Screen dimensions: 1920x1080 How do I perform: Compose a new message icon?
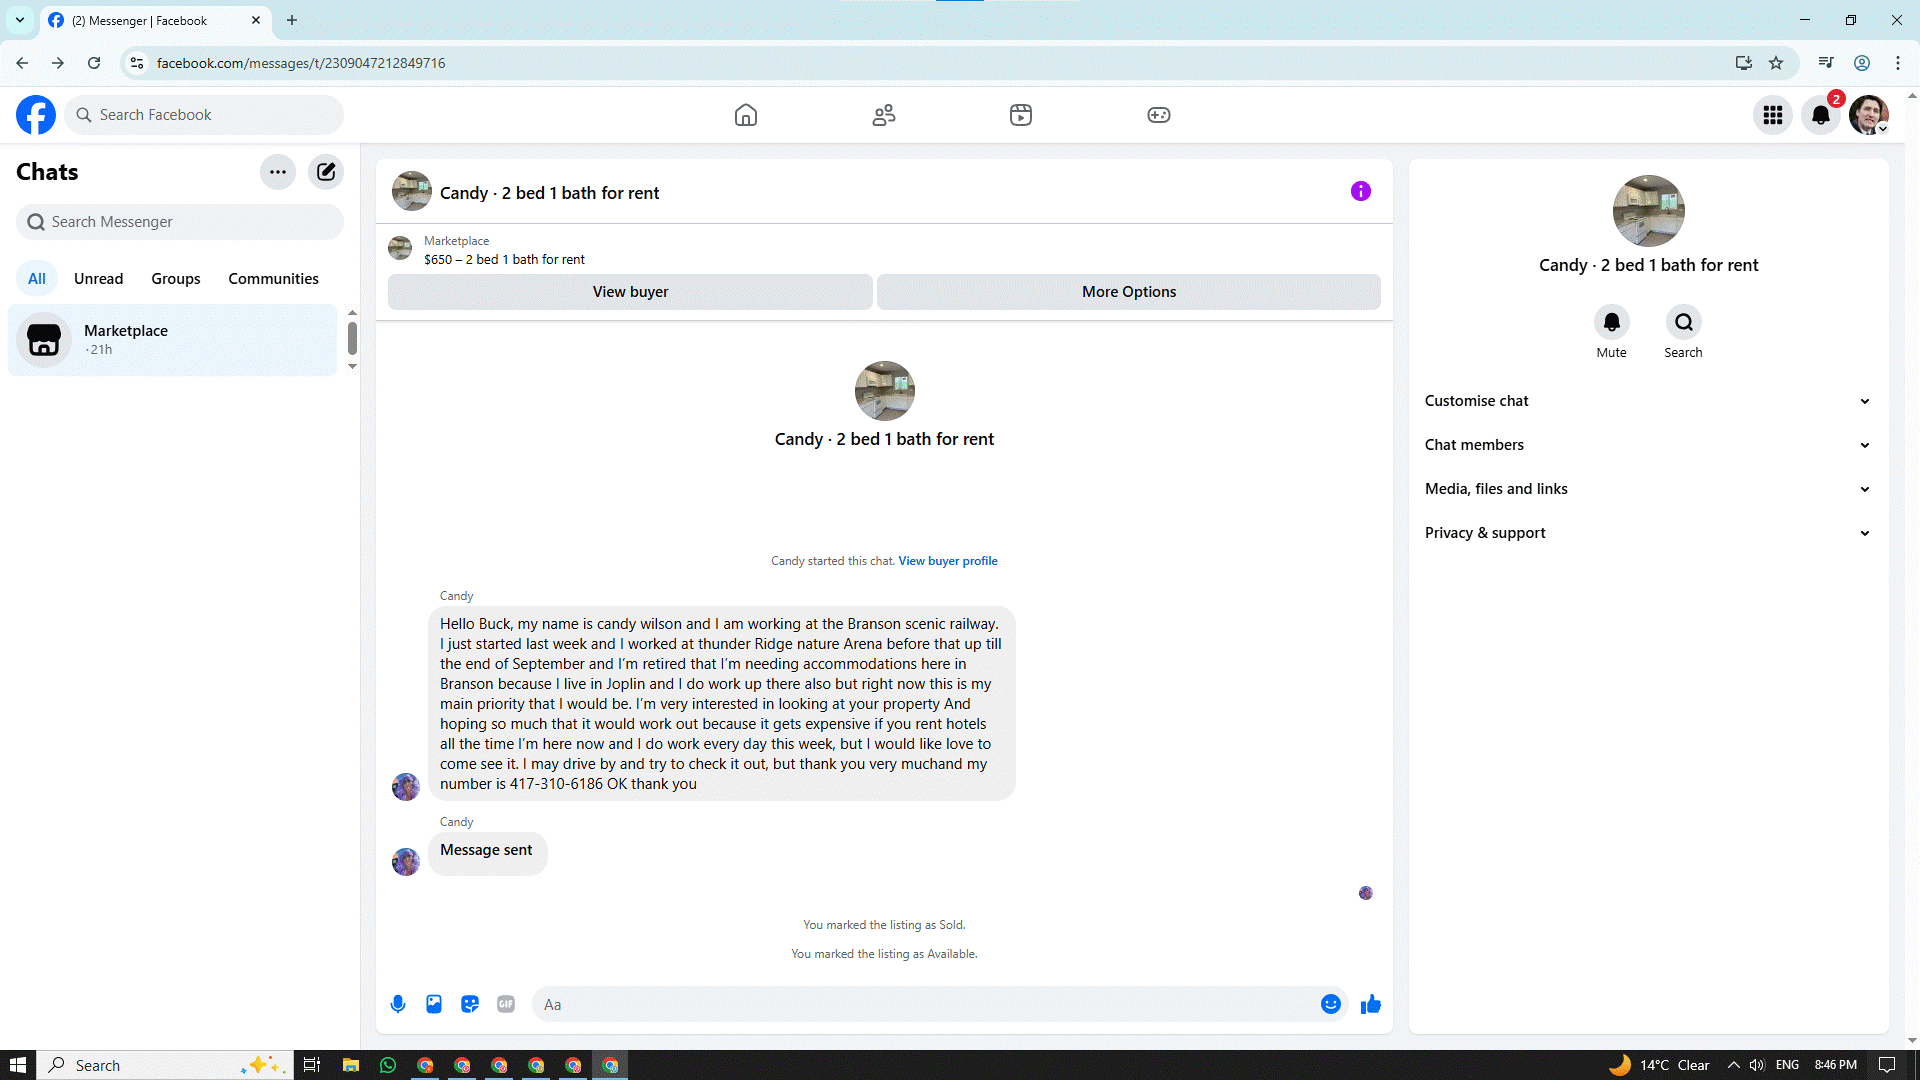326,172
